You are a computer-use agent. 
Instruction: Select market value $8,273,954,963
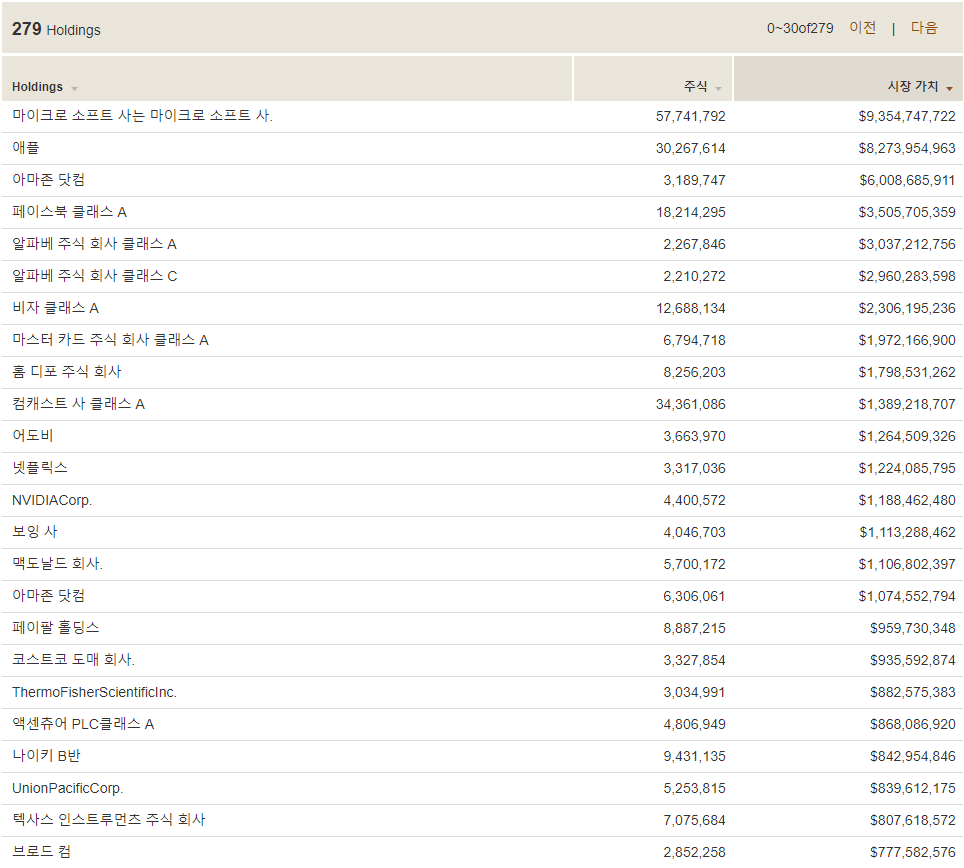click(907, 148)
